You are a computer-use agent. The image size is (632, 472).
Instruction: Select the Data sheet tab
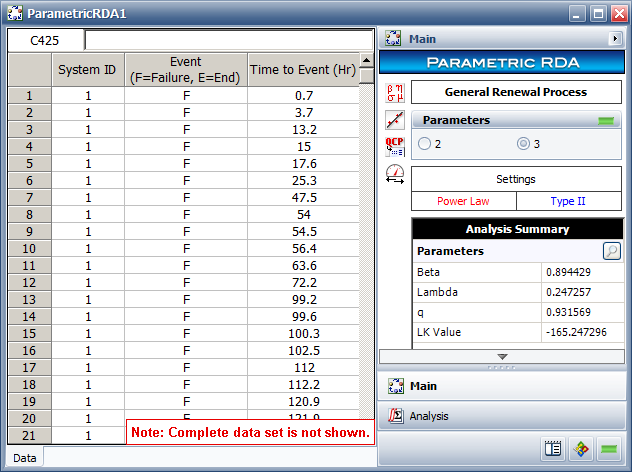point(25,457)
